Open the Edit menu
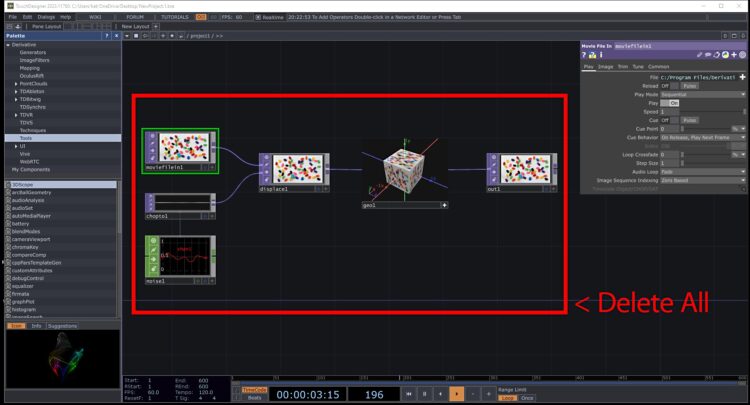Viewport: 750px width, 405px height. point(27,17)
